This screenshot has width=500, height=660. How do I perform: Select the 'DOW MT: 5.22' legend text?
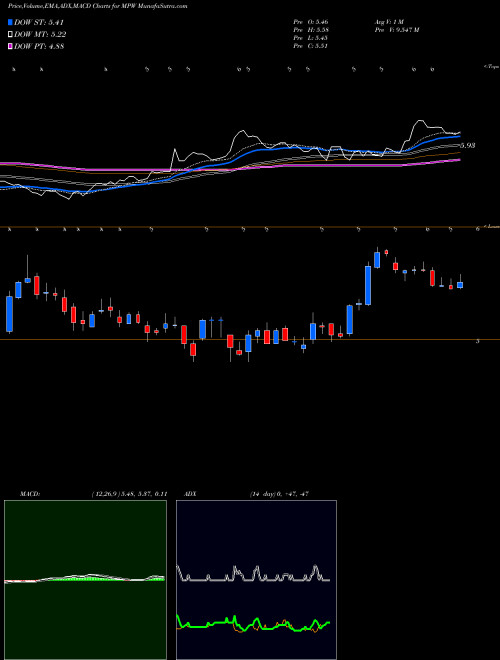coord(40,35)
